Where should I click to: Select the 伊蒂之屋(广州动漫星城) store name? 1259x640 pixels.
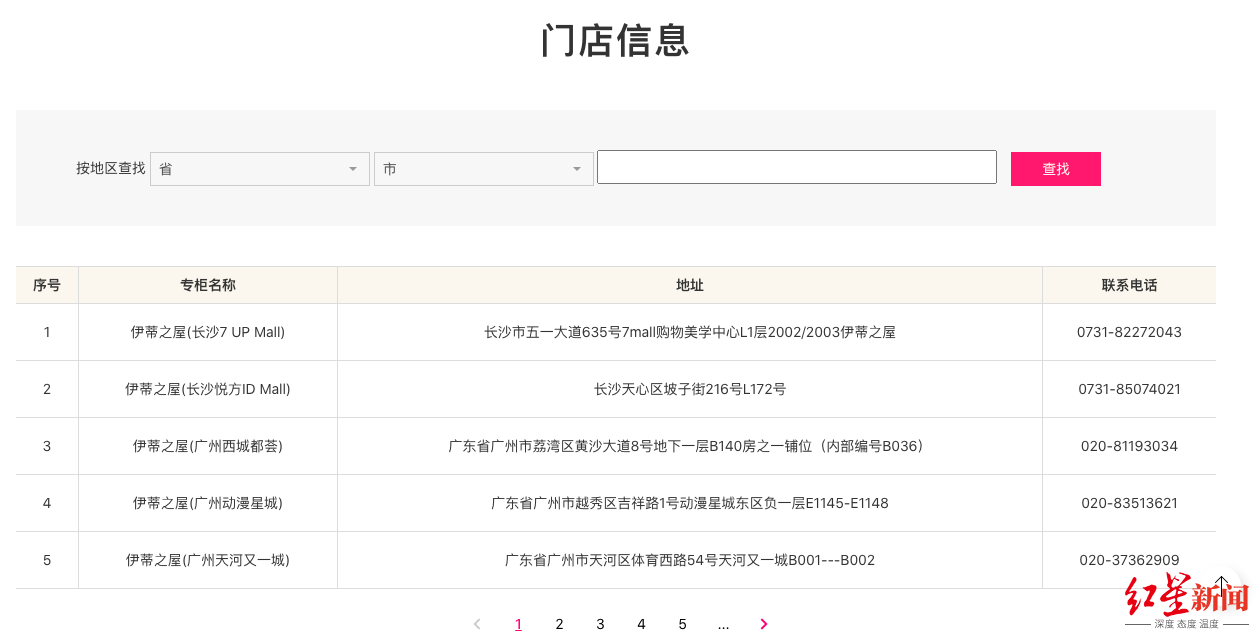click(208, 503)
